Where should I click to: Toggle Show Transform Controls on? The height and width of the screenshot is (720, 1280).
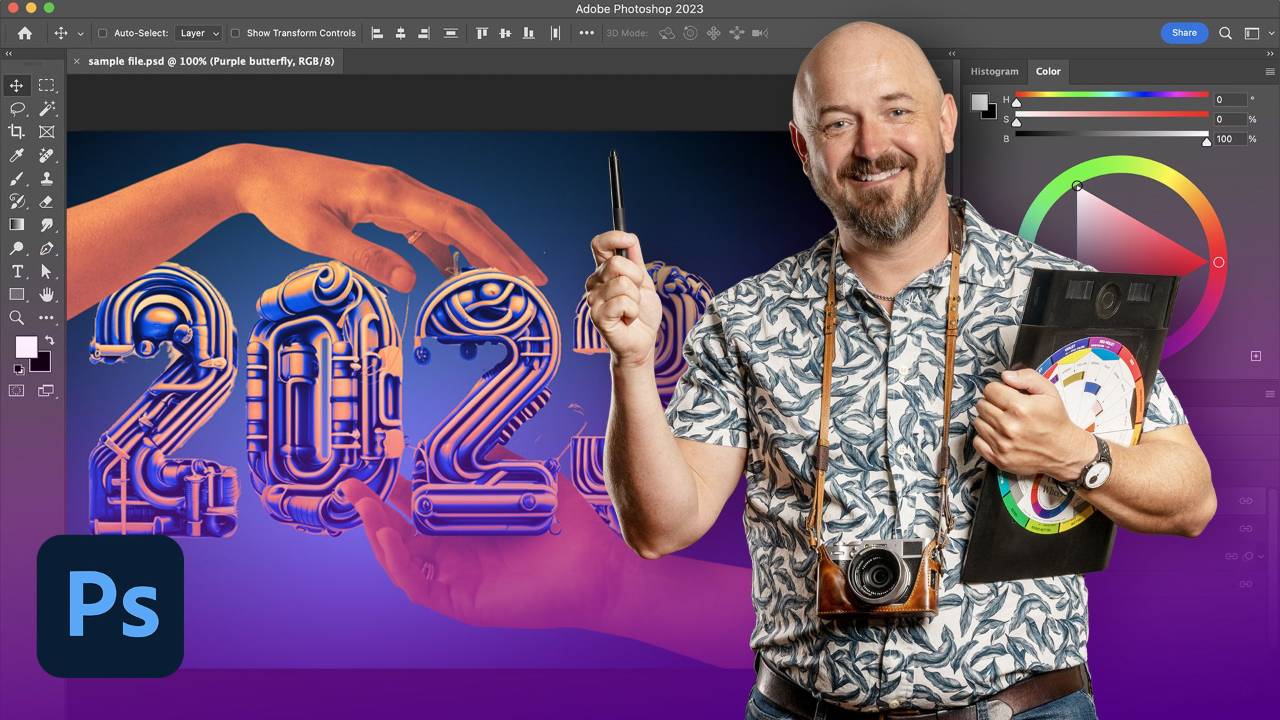pos(236,32)
